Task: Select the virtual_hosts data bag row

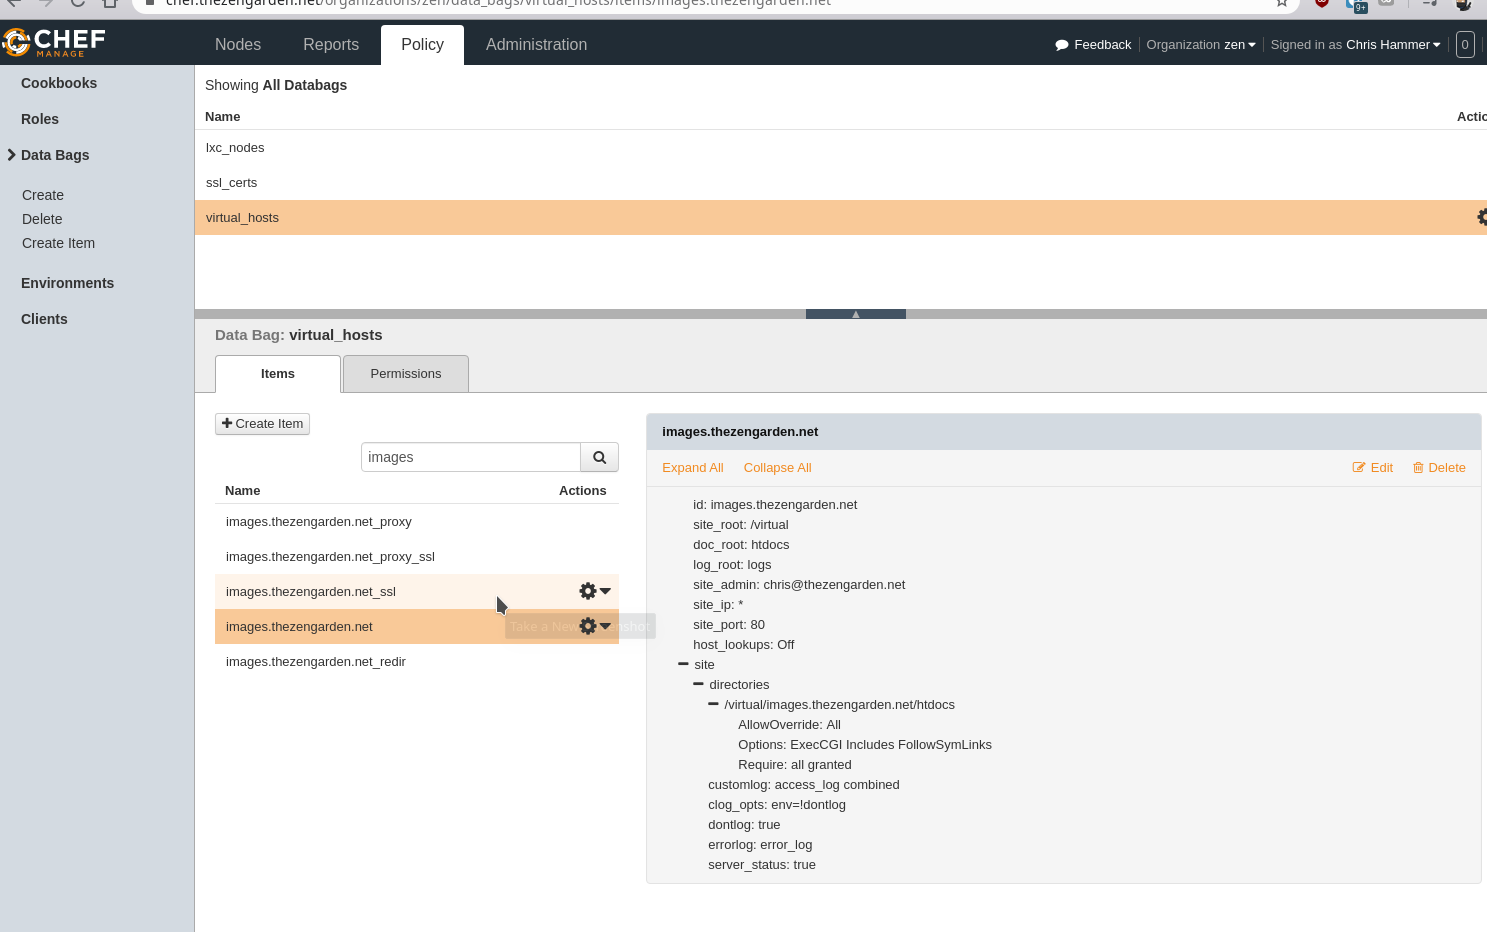Action: point(841,218)
